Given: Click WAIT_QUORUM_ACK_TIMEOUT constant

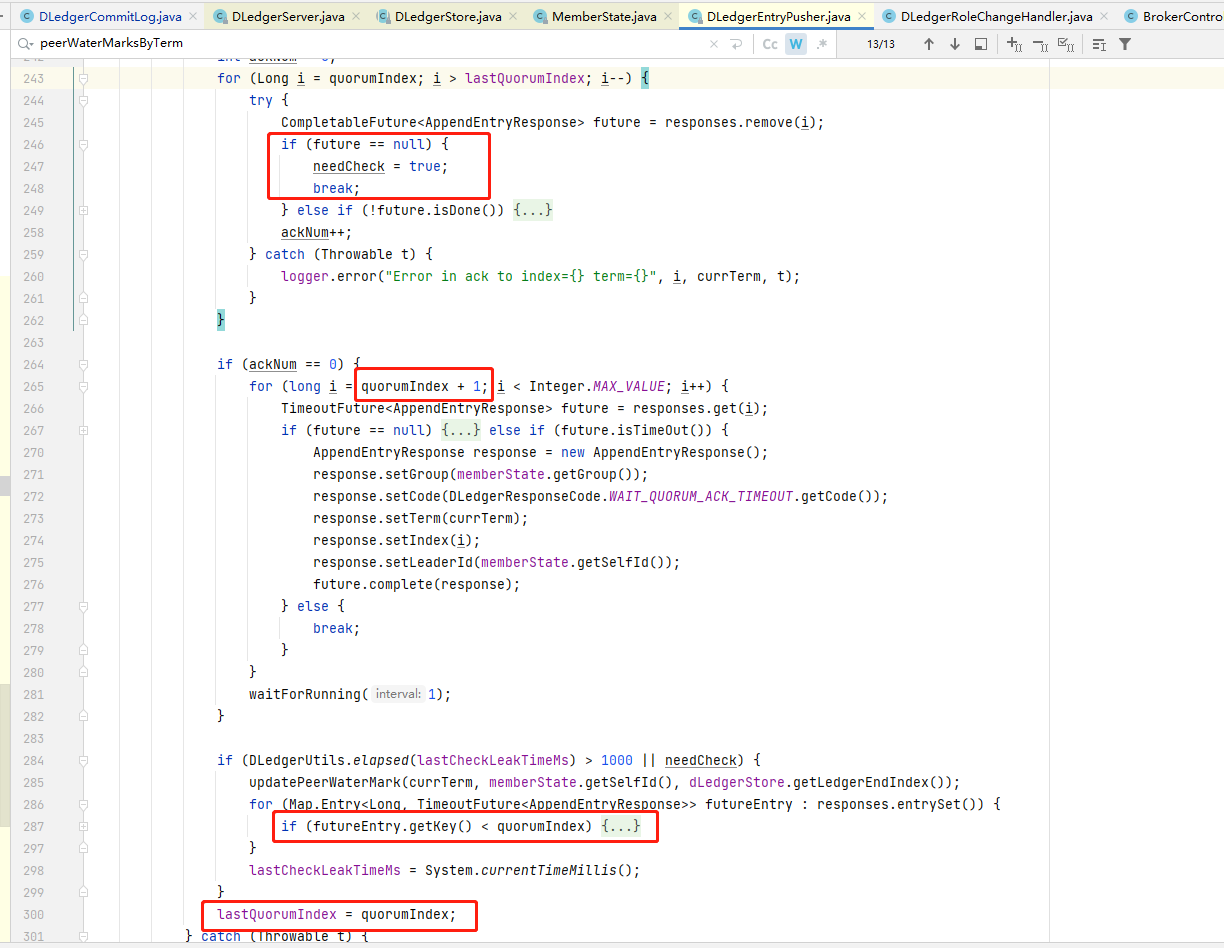Looking at the screenshot, I should (x=700, y=496).
